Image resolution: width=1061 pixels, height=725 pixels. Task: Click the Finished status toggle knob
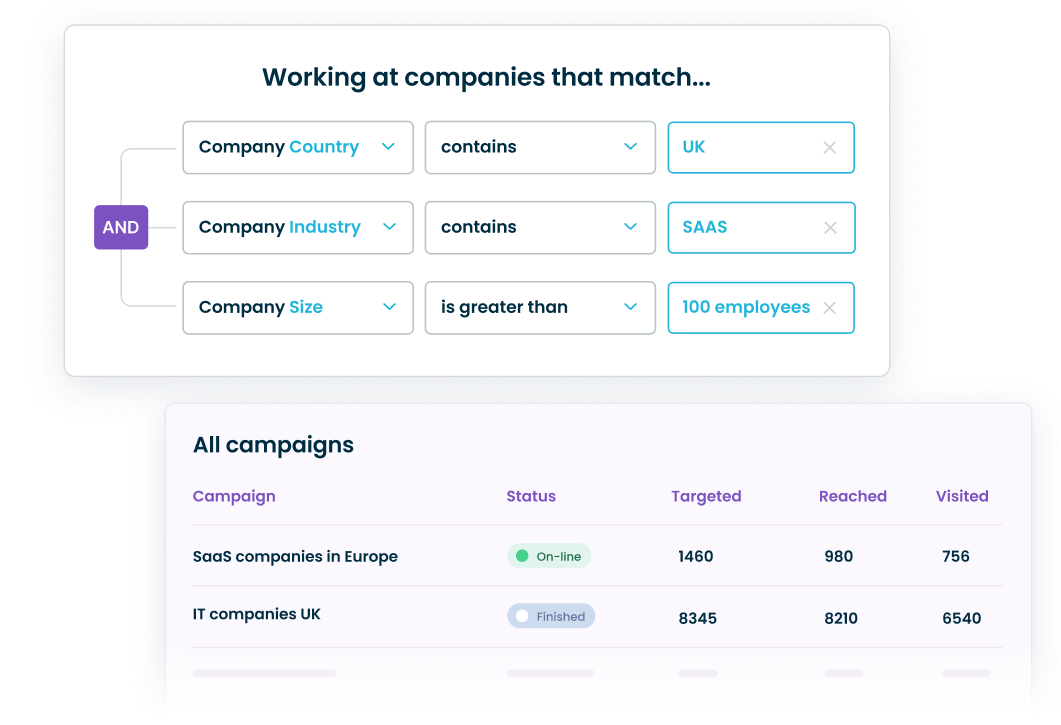pyautogui.click(x=524, y=616)
